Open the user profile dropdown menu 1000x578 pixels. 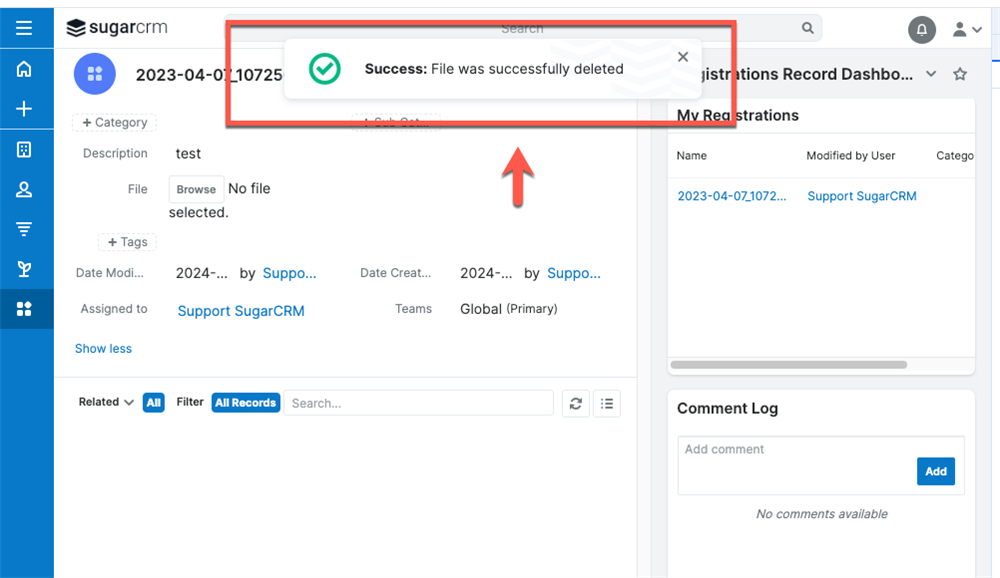click(x=967, y=29)
